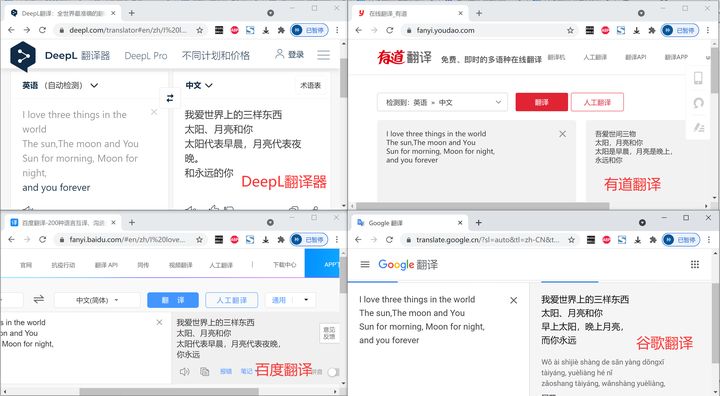720x396 pixels.
Task: Click the translate.google.cn address bar
Action: click(489, 239)
